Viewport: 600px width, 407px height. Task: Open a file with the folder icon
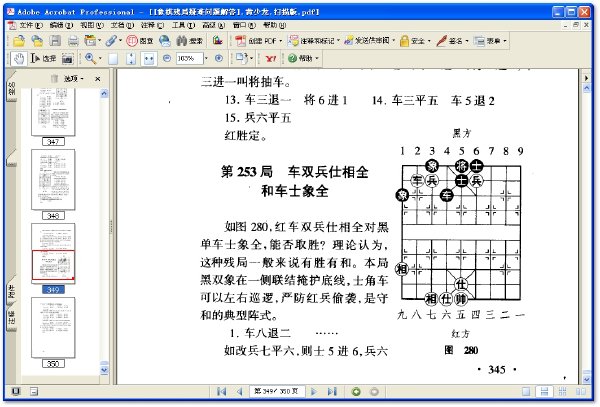tap(19, 41)
